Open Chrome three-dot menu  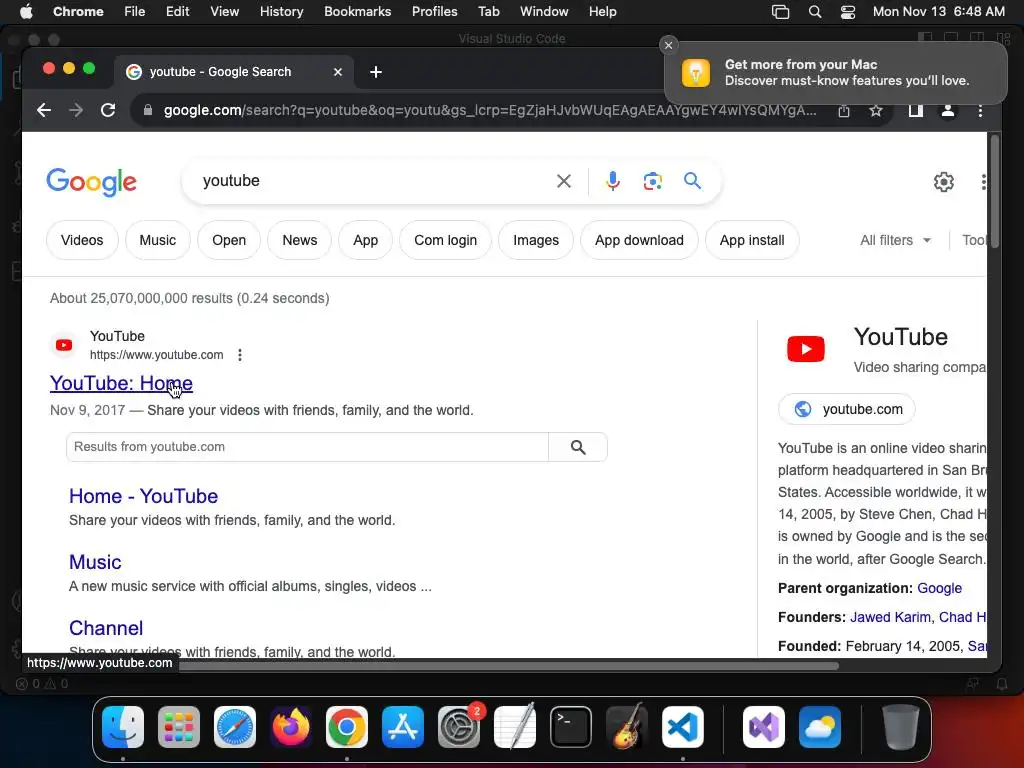pos(980,111)
